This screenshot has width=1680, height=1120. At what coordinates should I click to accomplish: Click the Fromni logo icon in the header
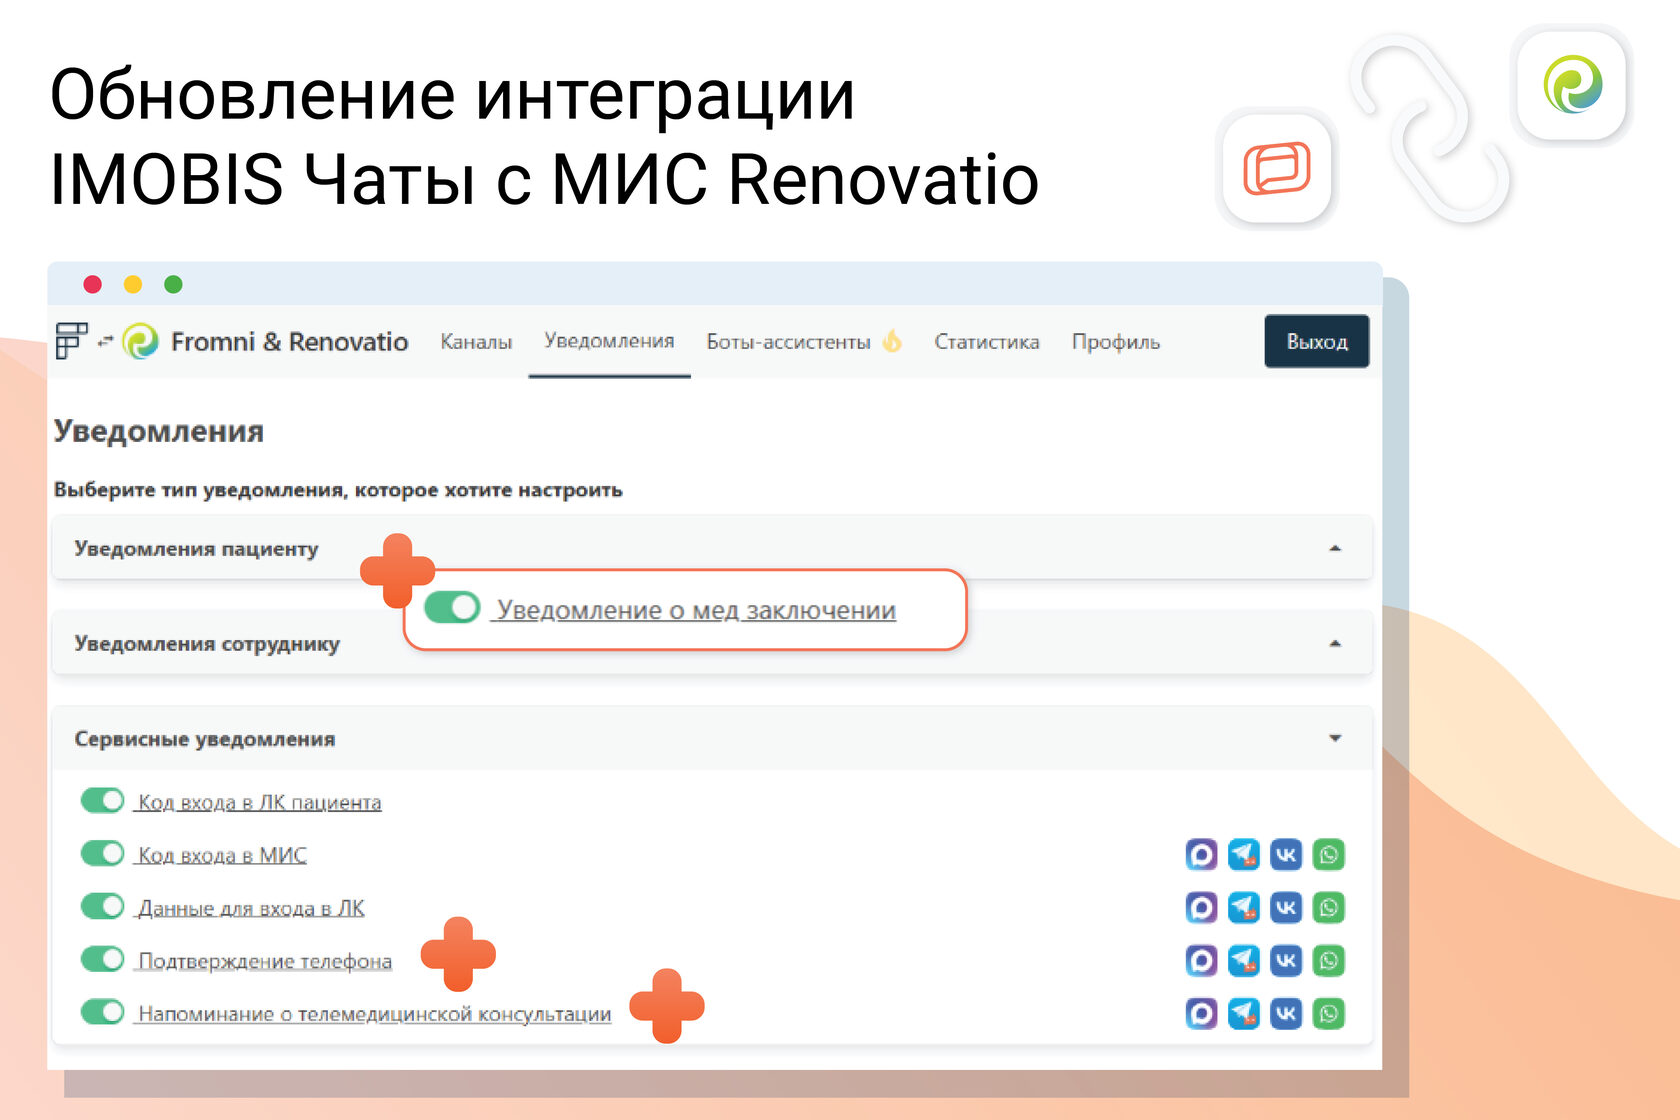click(x=71, y=341)
